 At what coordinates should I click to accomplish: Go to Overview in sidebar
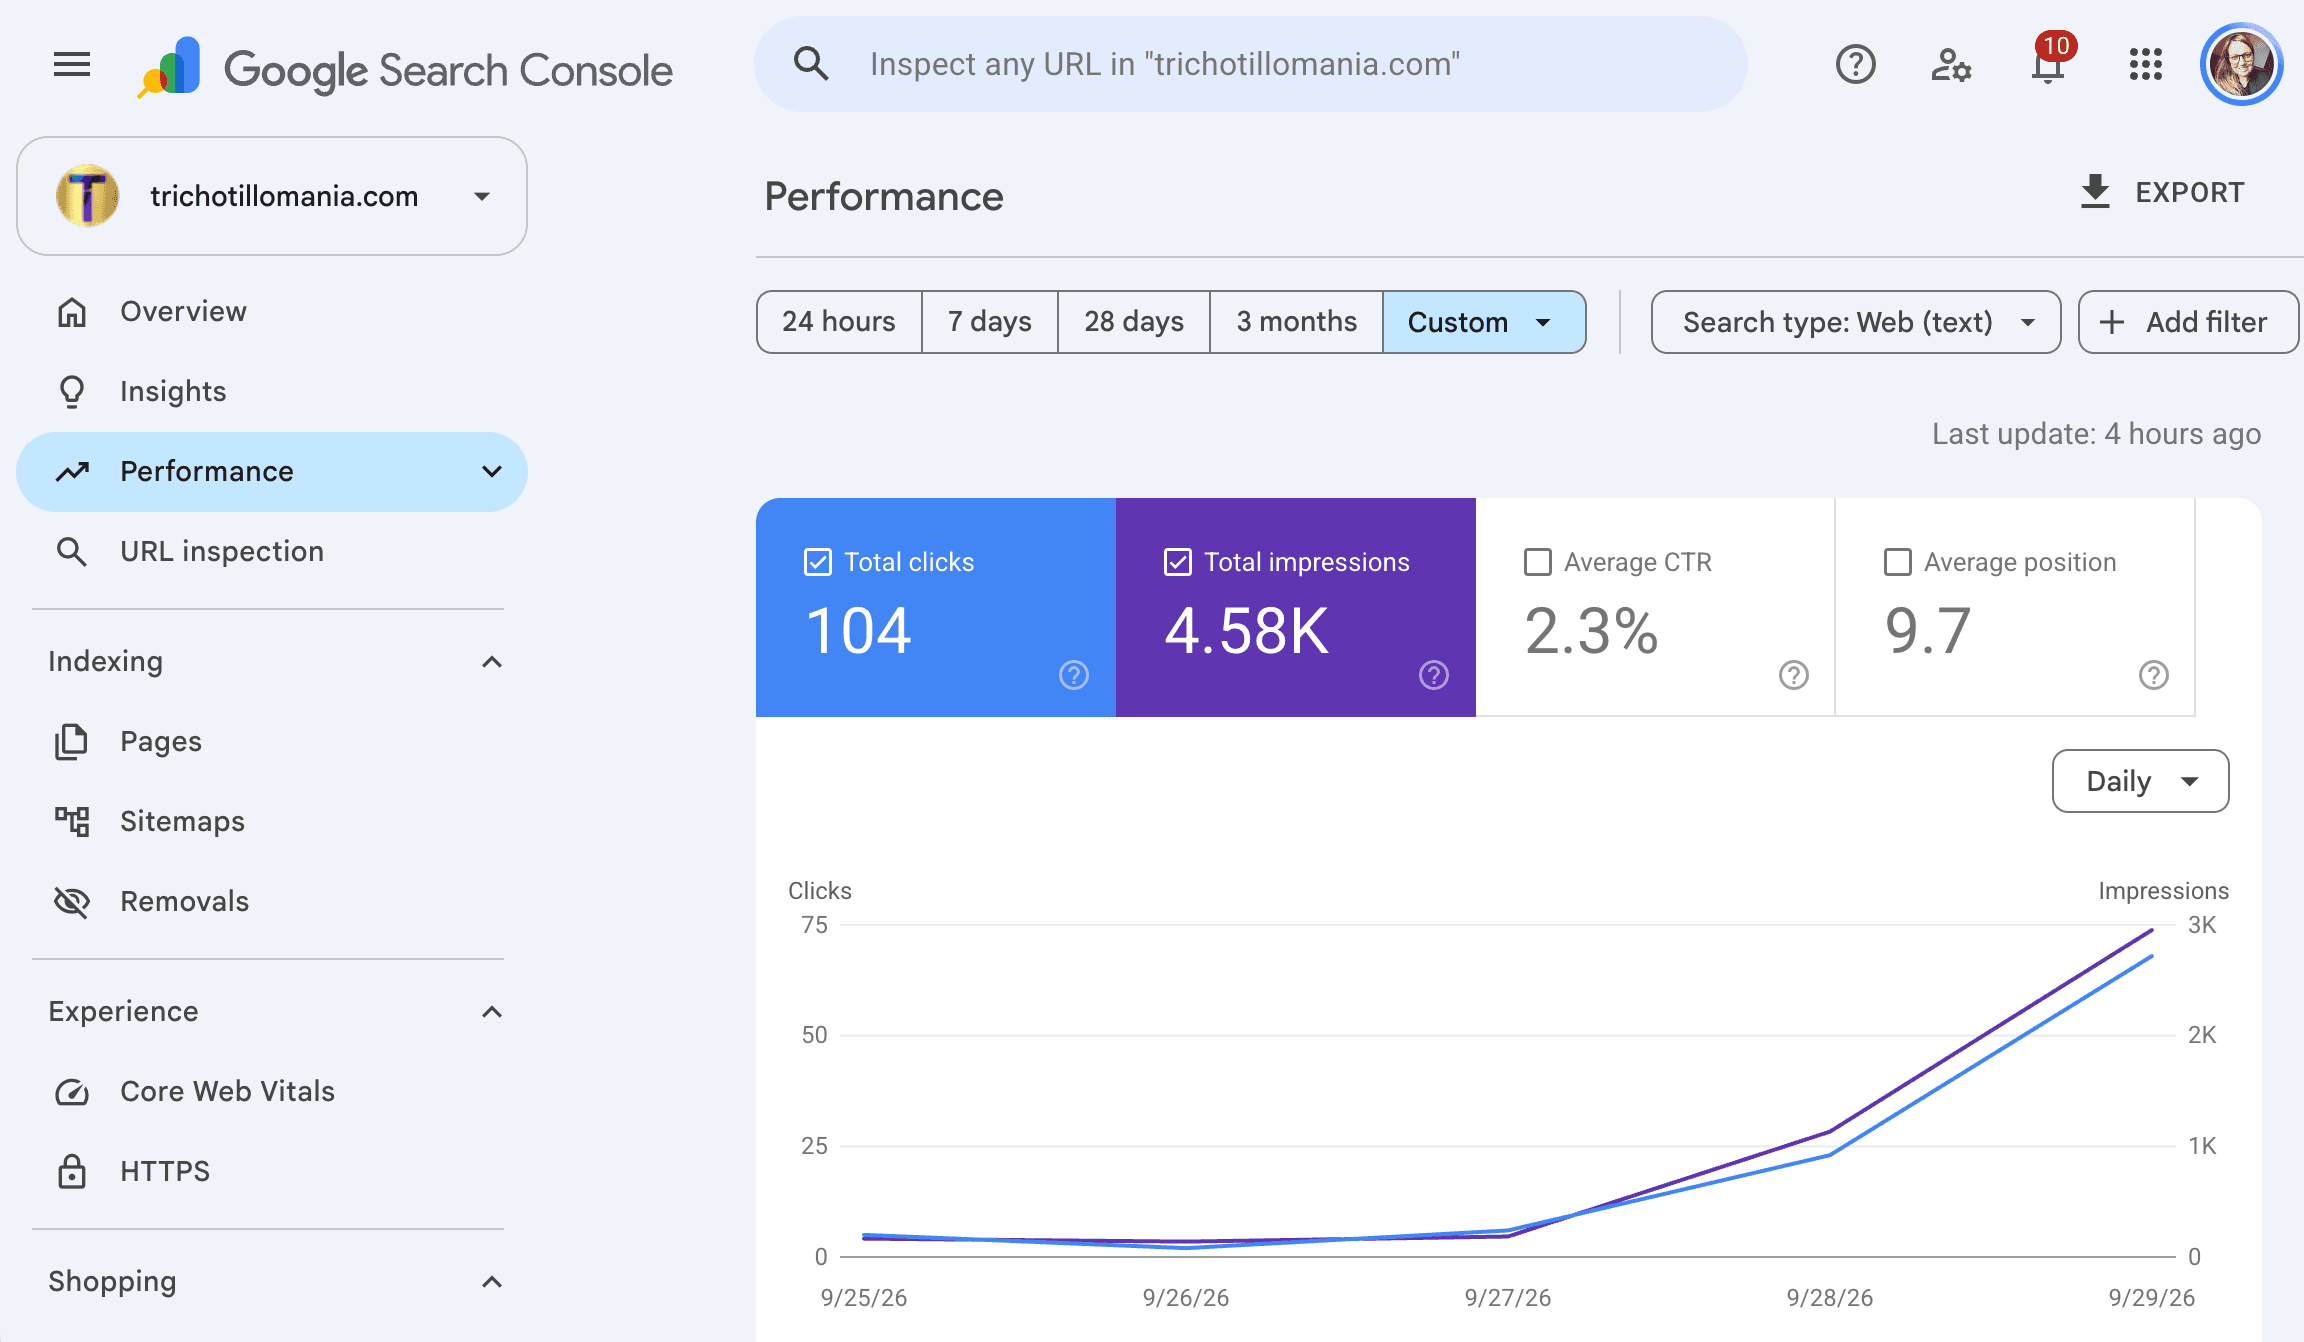[x=272, y=312]
